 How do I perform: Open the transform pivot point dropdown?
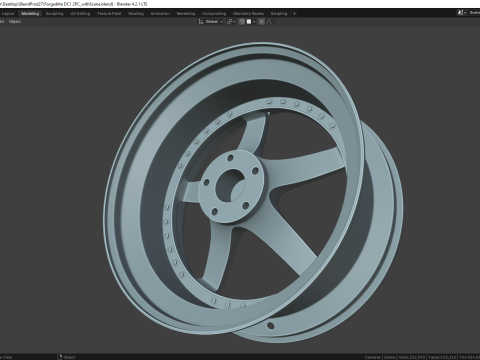click(x=231, y=22)
